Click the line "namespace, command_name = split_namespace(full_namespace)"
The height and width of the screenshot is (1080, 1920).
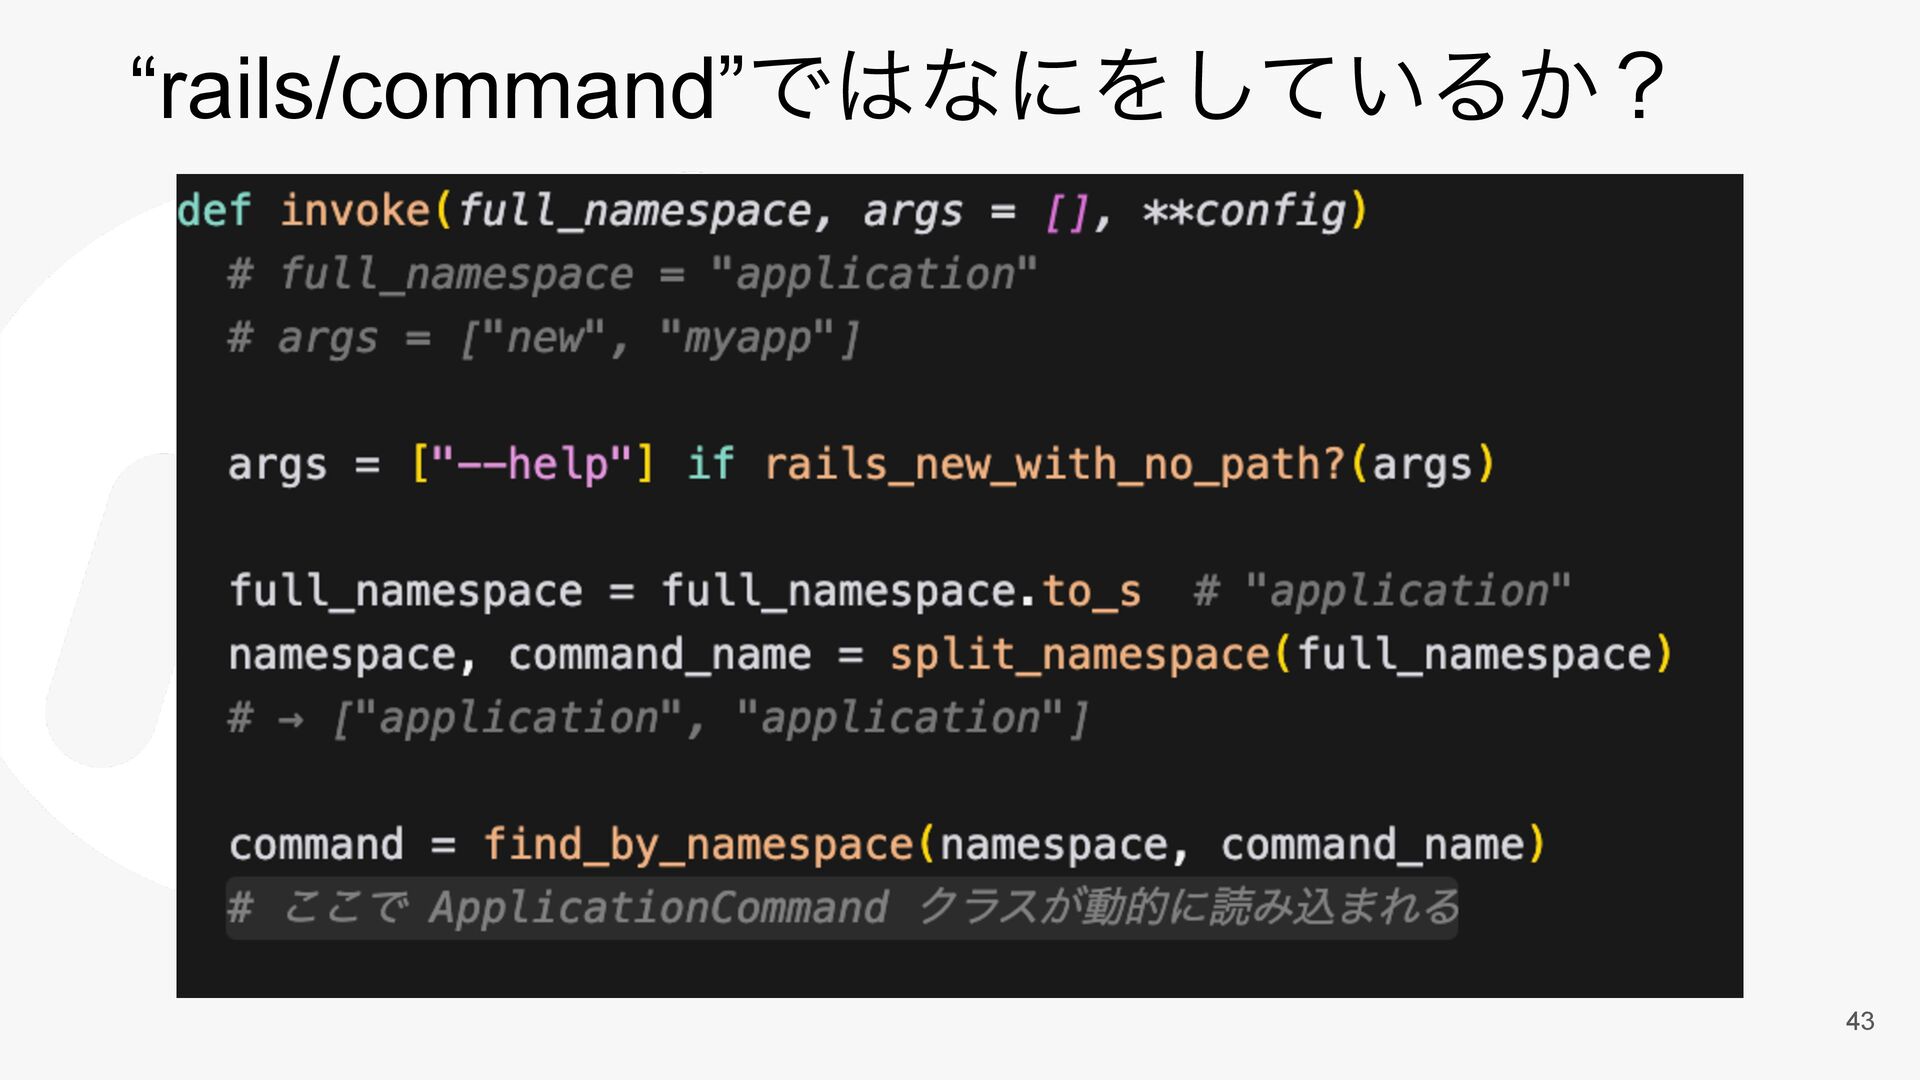(x=950, y=656)
